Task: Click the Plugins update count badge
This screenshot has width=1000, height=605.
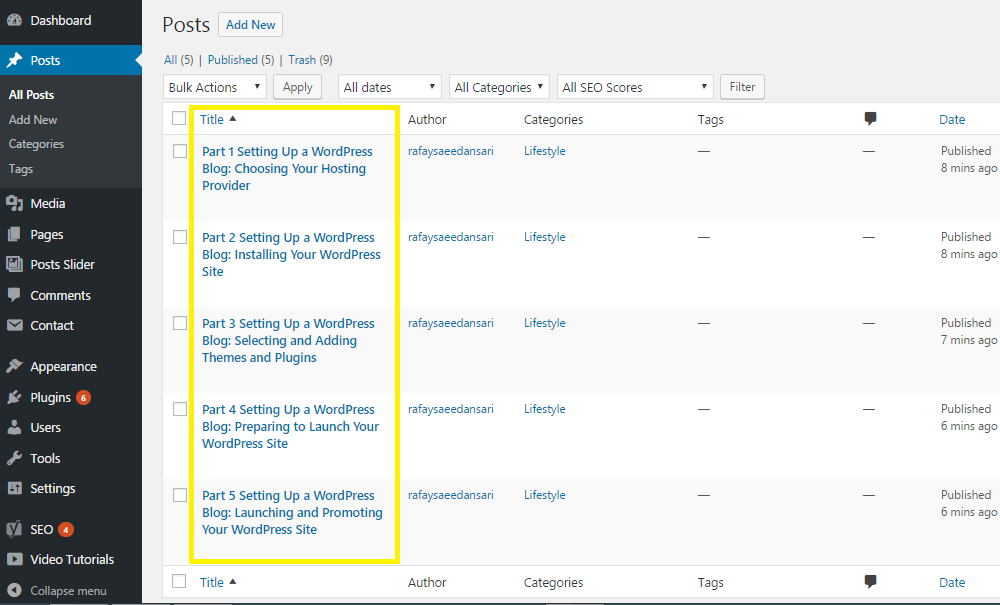Action: point(83,398)
